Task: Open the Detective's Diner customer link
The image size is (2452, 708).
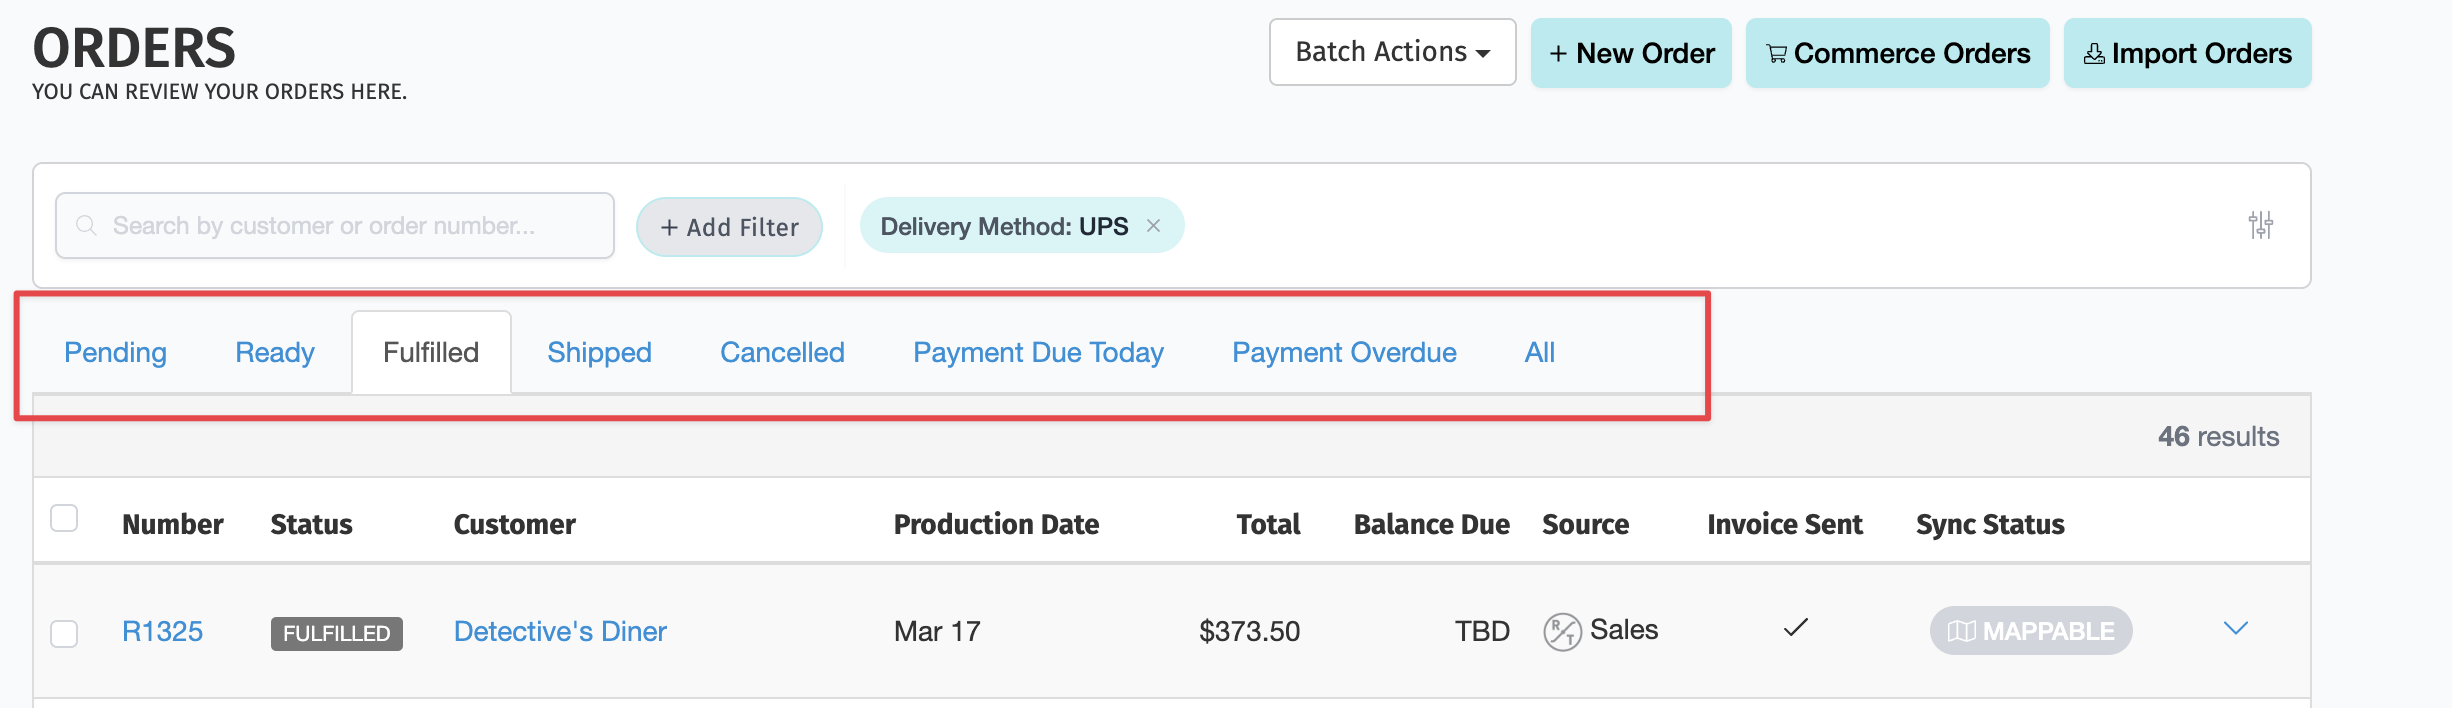Action: point(560,632)
